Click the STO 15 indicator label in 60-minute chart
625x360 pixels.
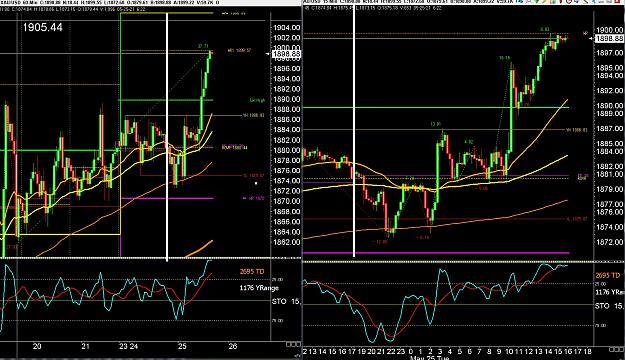point(286,301)
